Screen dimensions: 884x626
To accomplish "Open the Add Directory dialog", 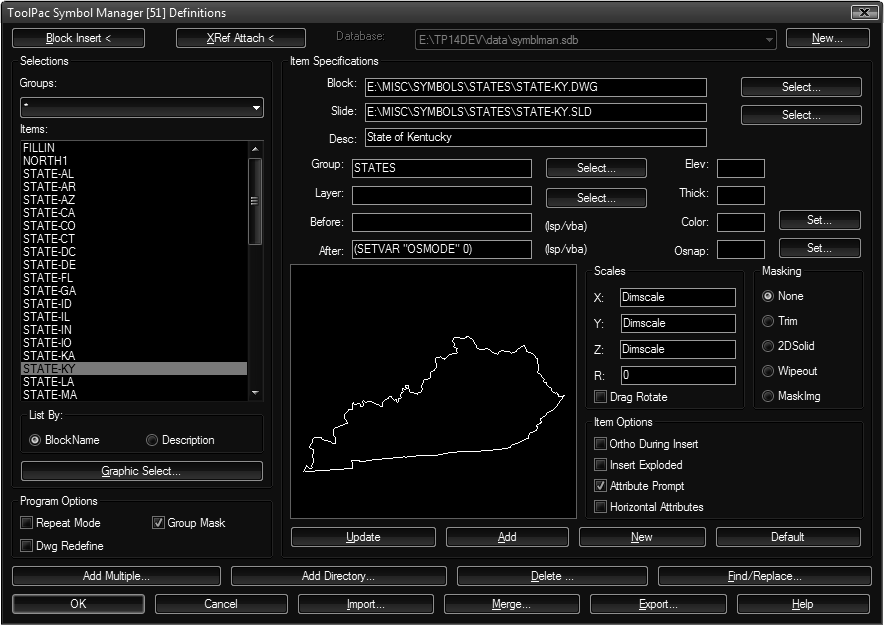I will 338,576.
